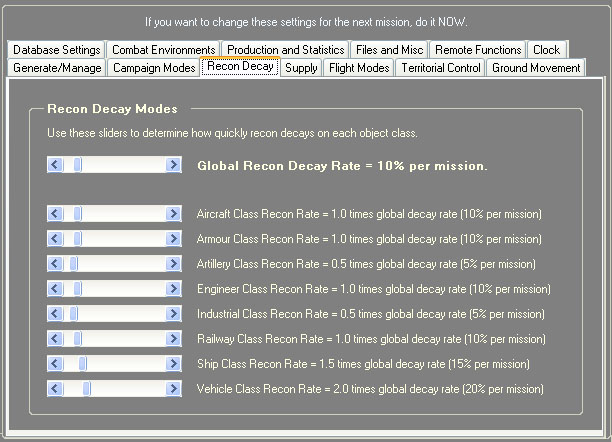The image size is (612, 442).
Task: Open the Database Settings tab
Action: tap(56, 49)
